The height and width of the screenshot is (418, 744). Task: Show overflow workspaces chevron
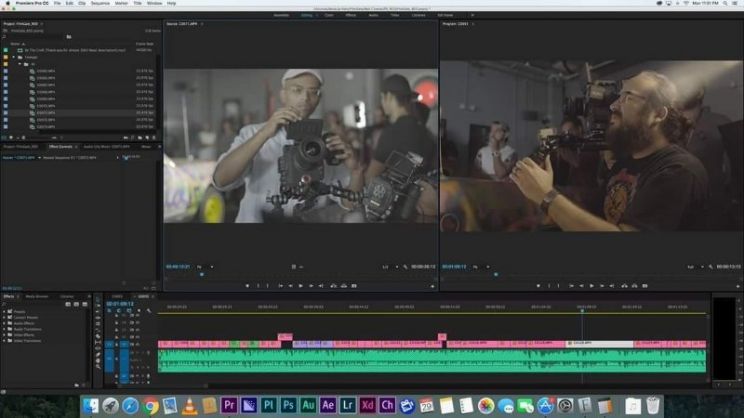(x=472, y=15)
